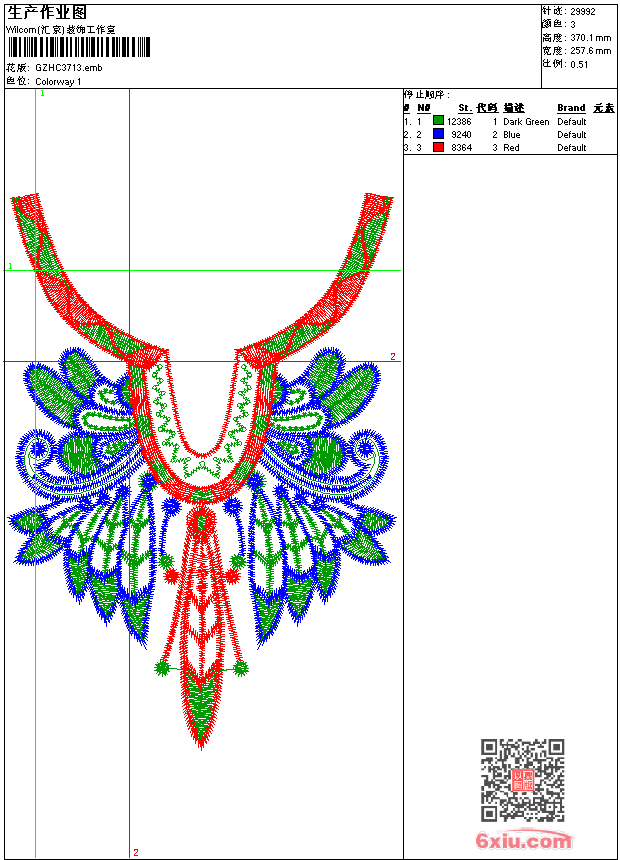620x860 pixels.
Task: Click the Blue thread color swatch
Action: (x=438, y=135)
